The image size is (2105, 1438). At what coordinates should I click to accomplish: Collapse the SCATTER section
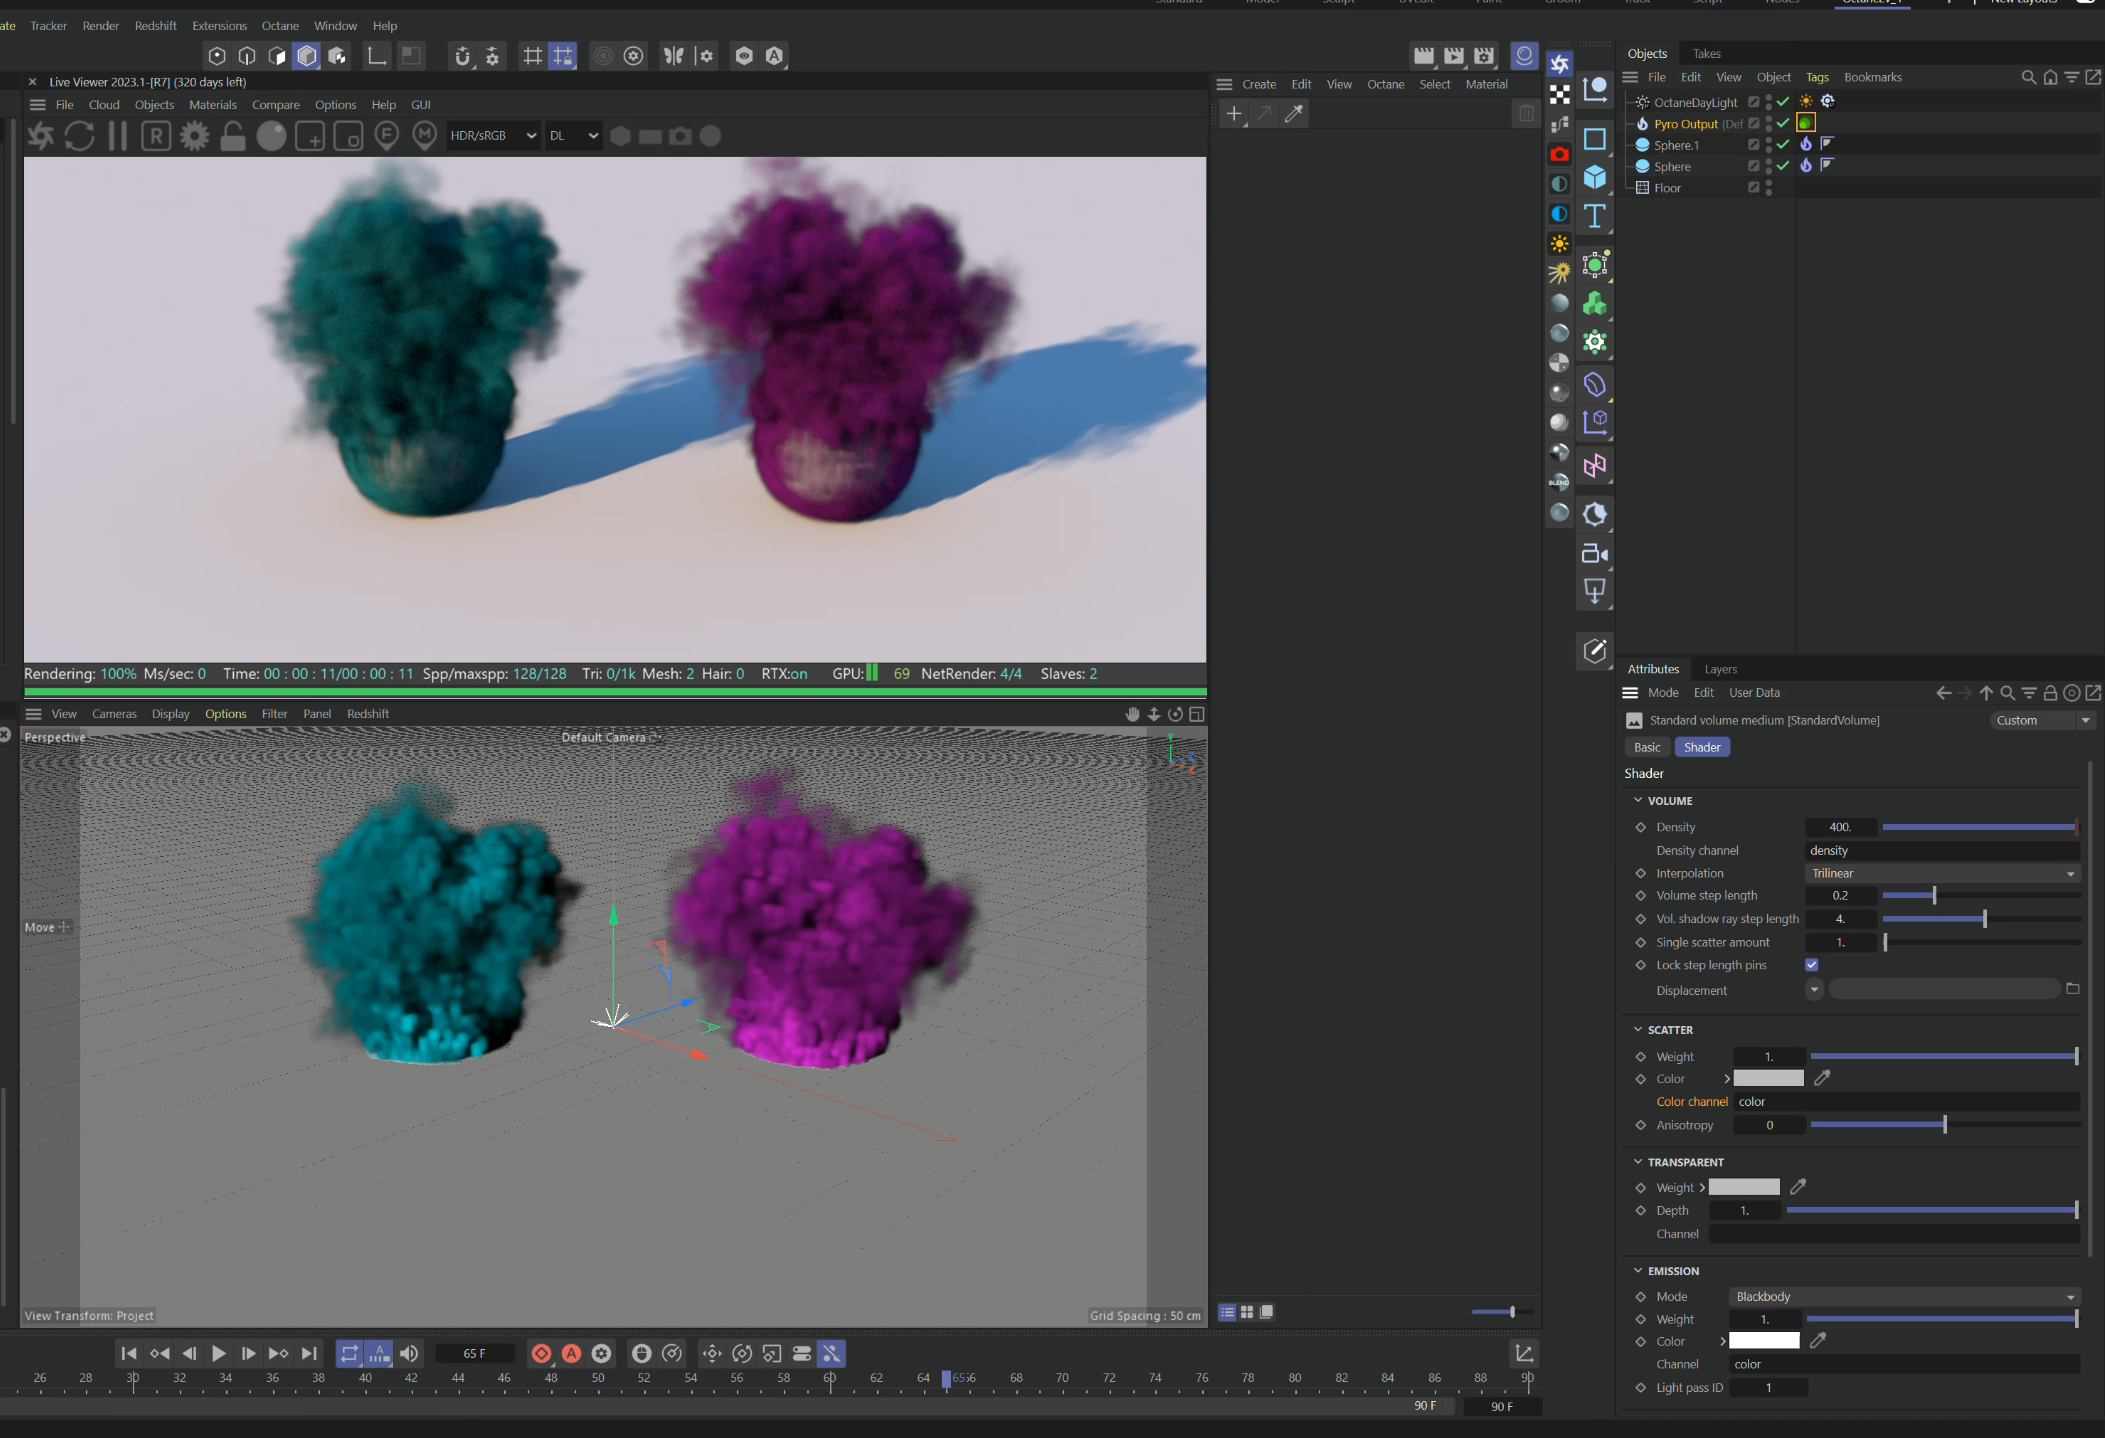click(1638, 1029)
